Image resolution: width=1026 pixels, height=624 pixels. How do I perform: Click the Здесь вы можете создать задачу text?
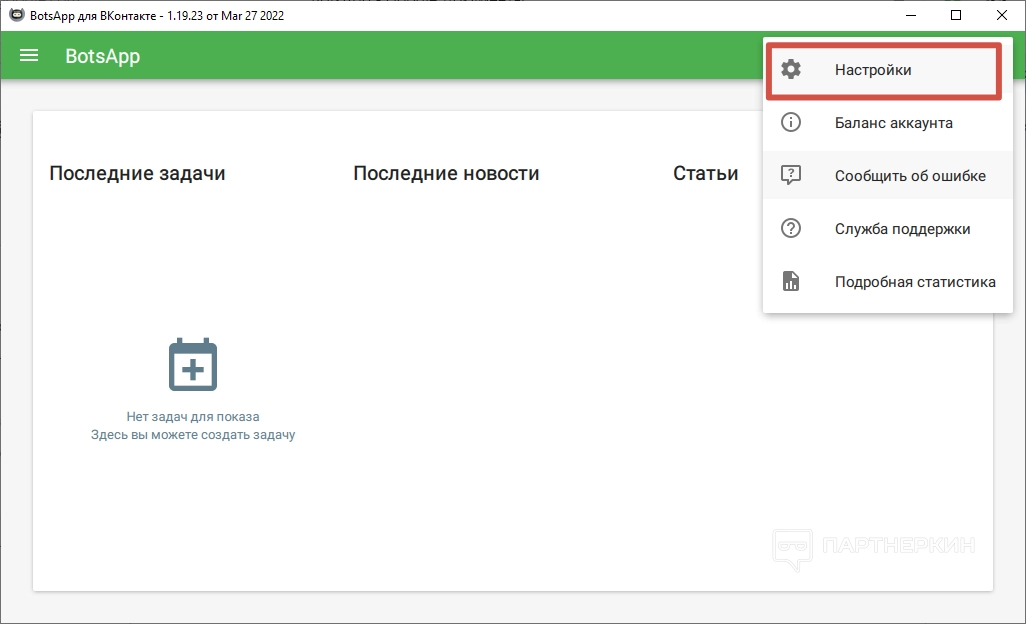tap(193, 434)
